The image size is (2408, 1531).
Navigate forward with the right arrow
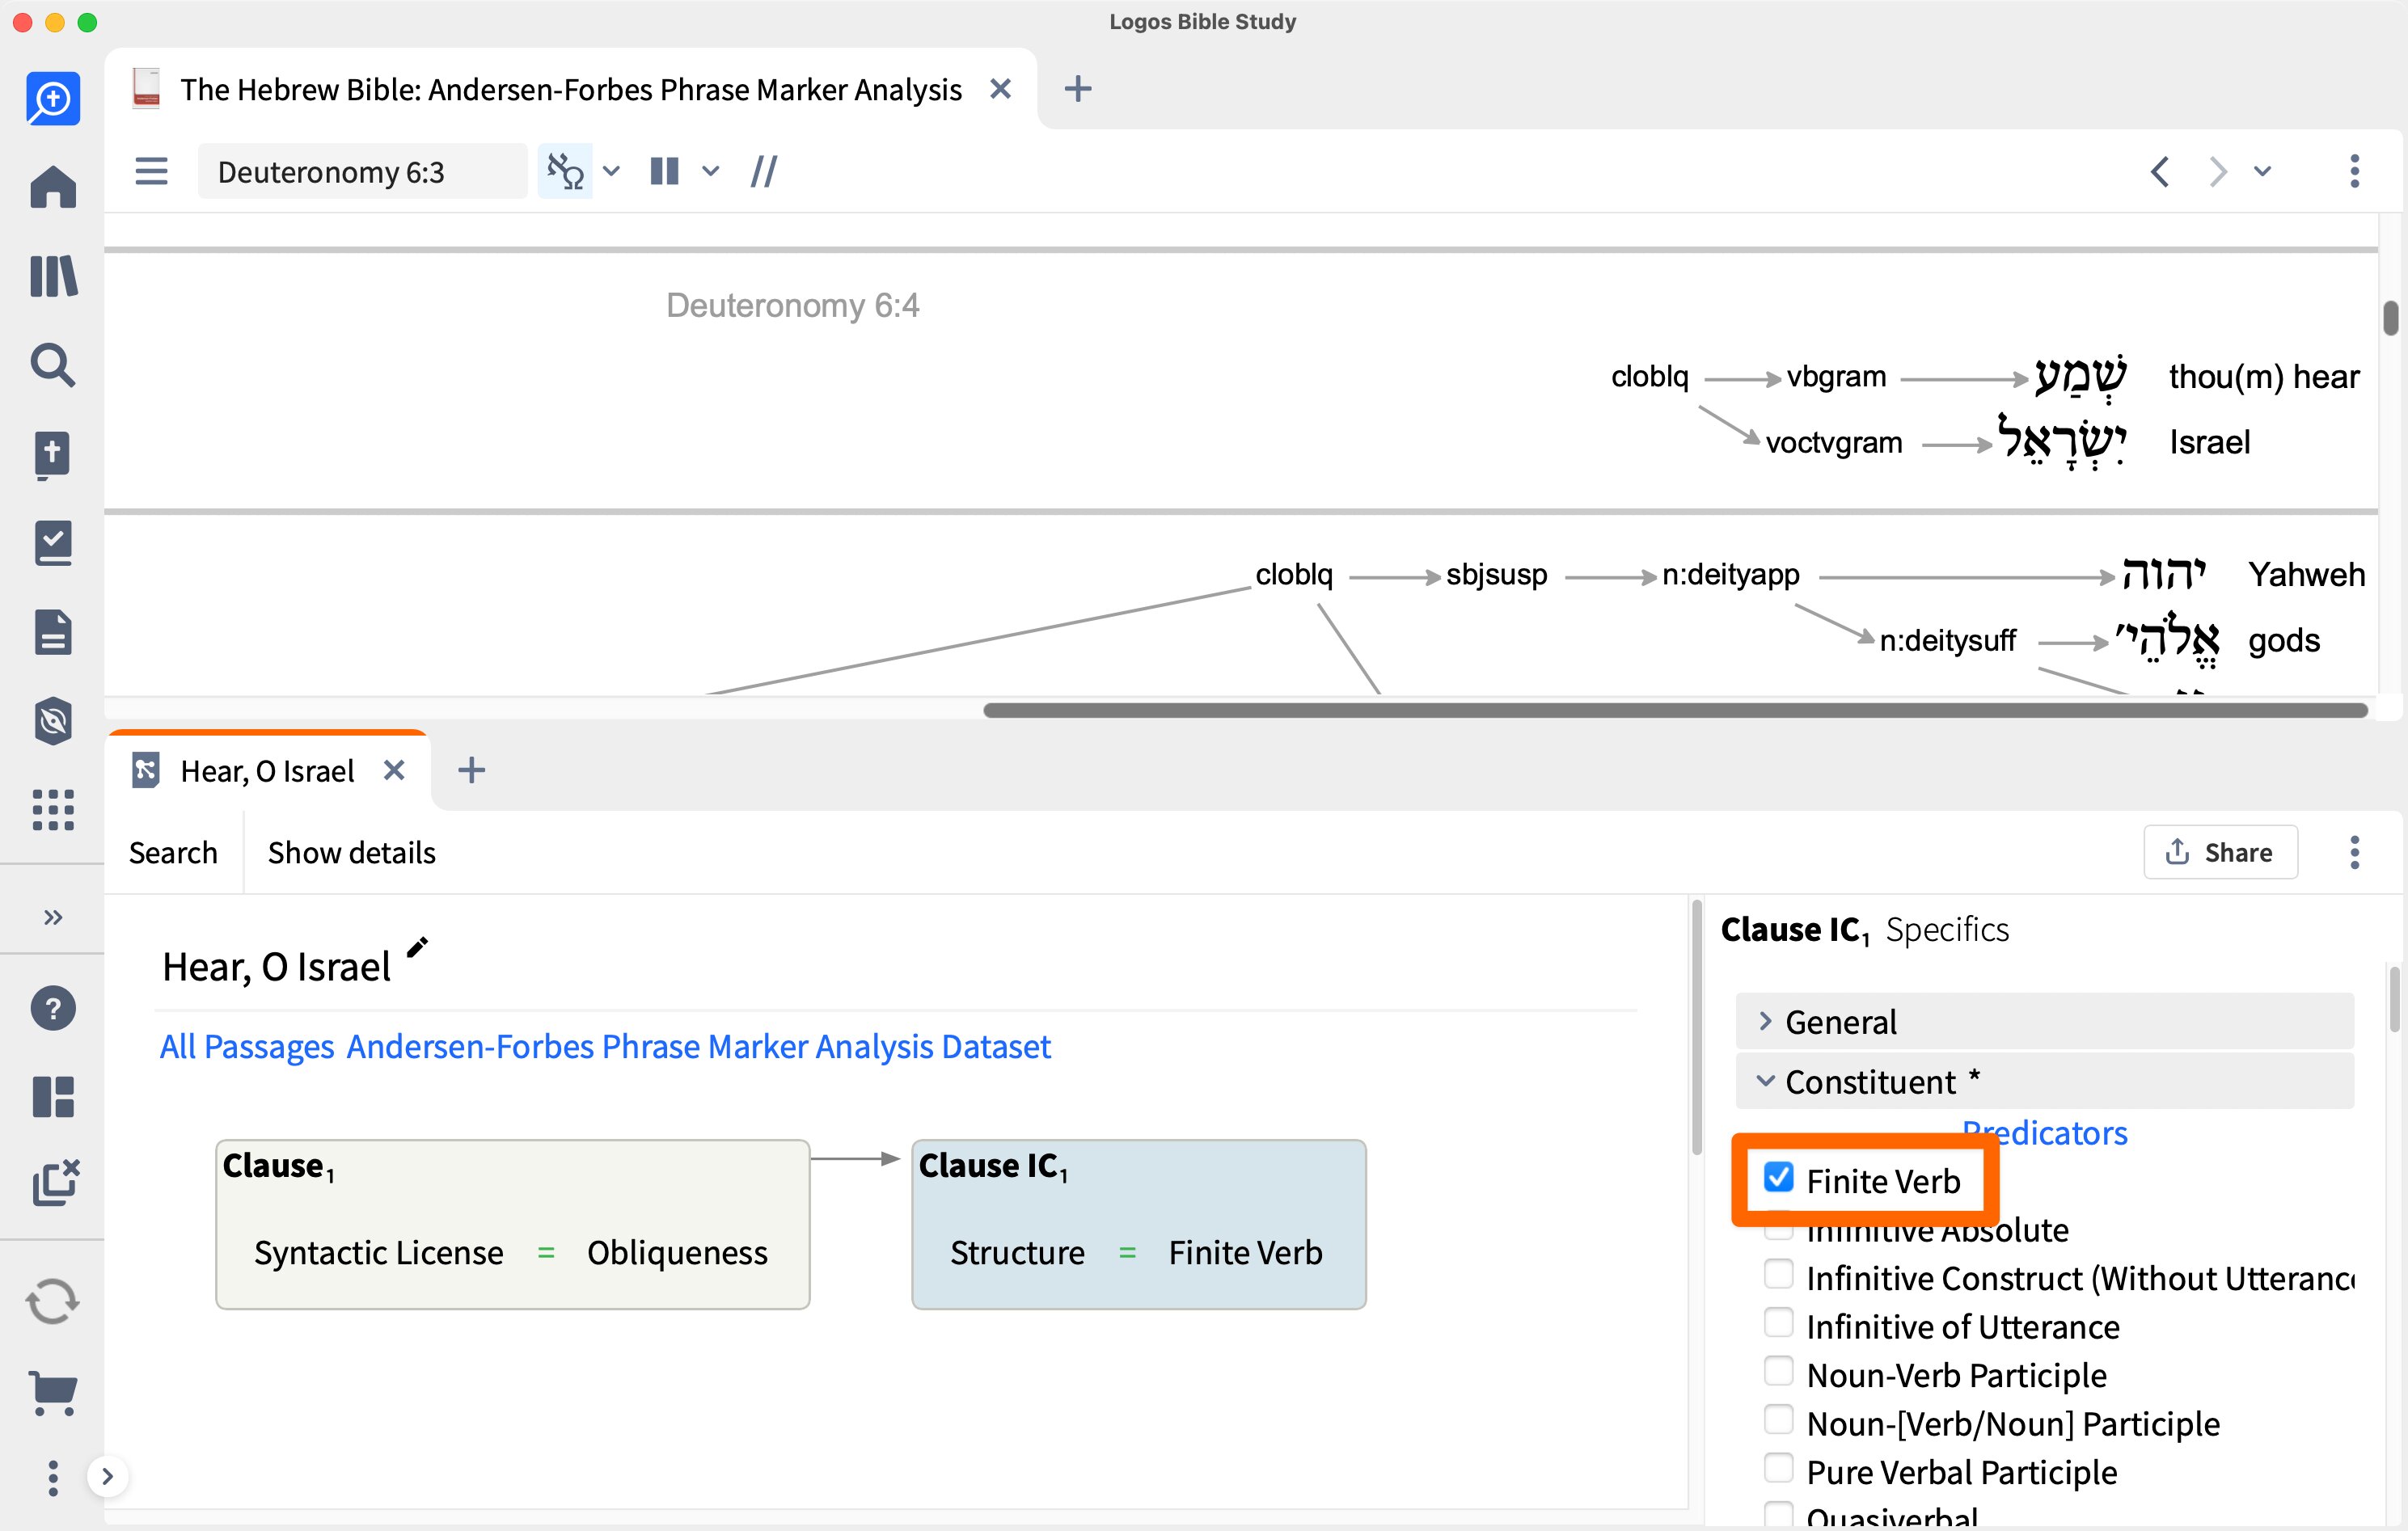pyautogui.click(x=2217, y=171)
